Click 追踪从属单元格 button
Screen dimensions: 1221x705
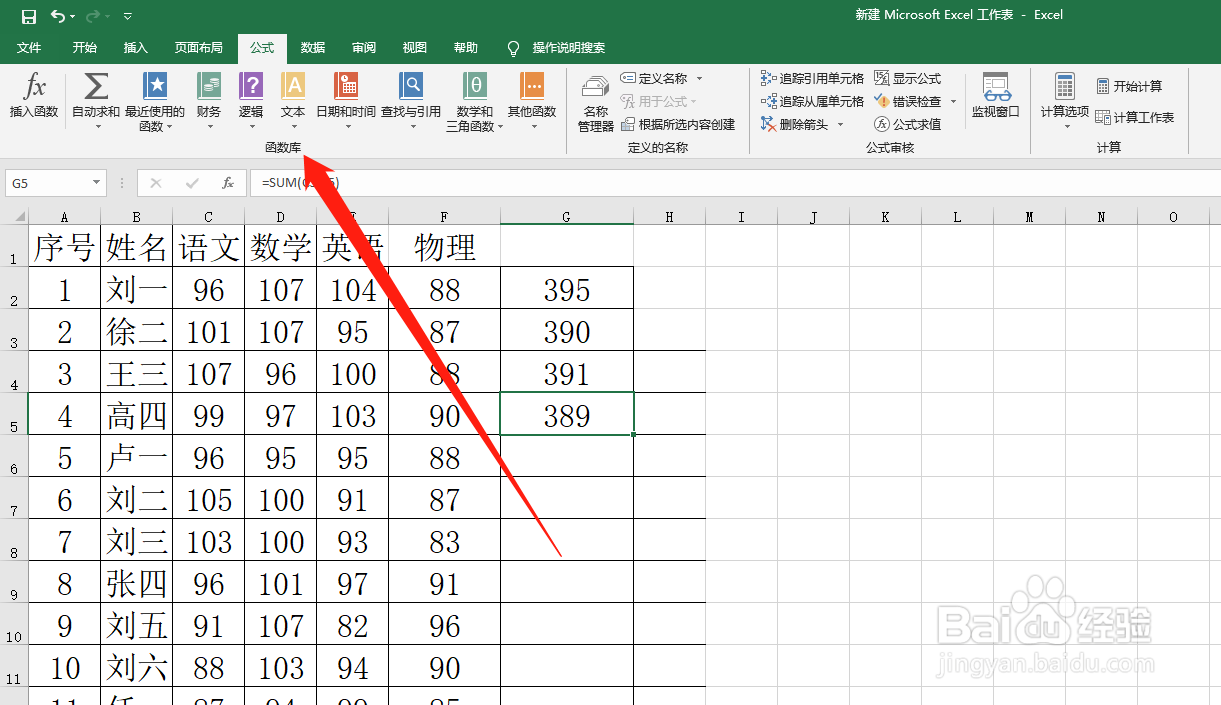point(812,101)
